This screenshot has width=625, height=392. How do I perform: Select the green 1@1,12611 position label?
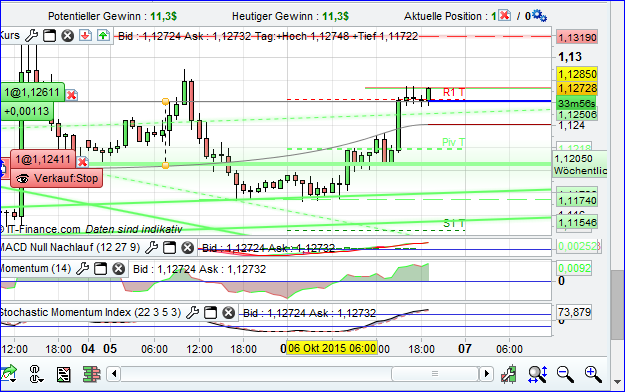(32, 93)
